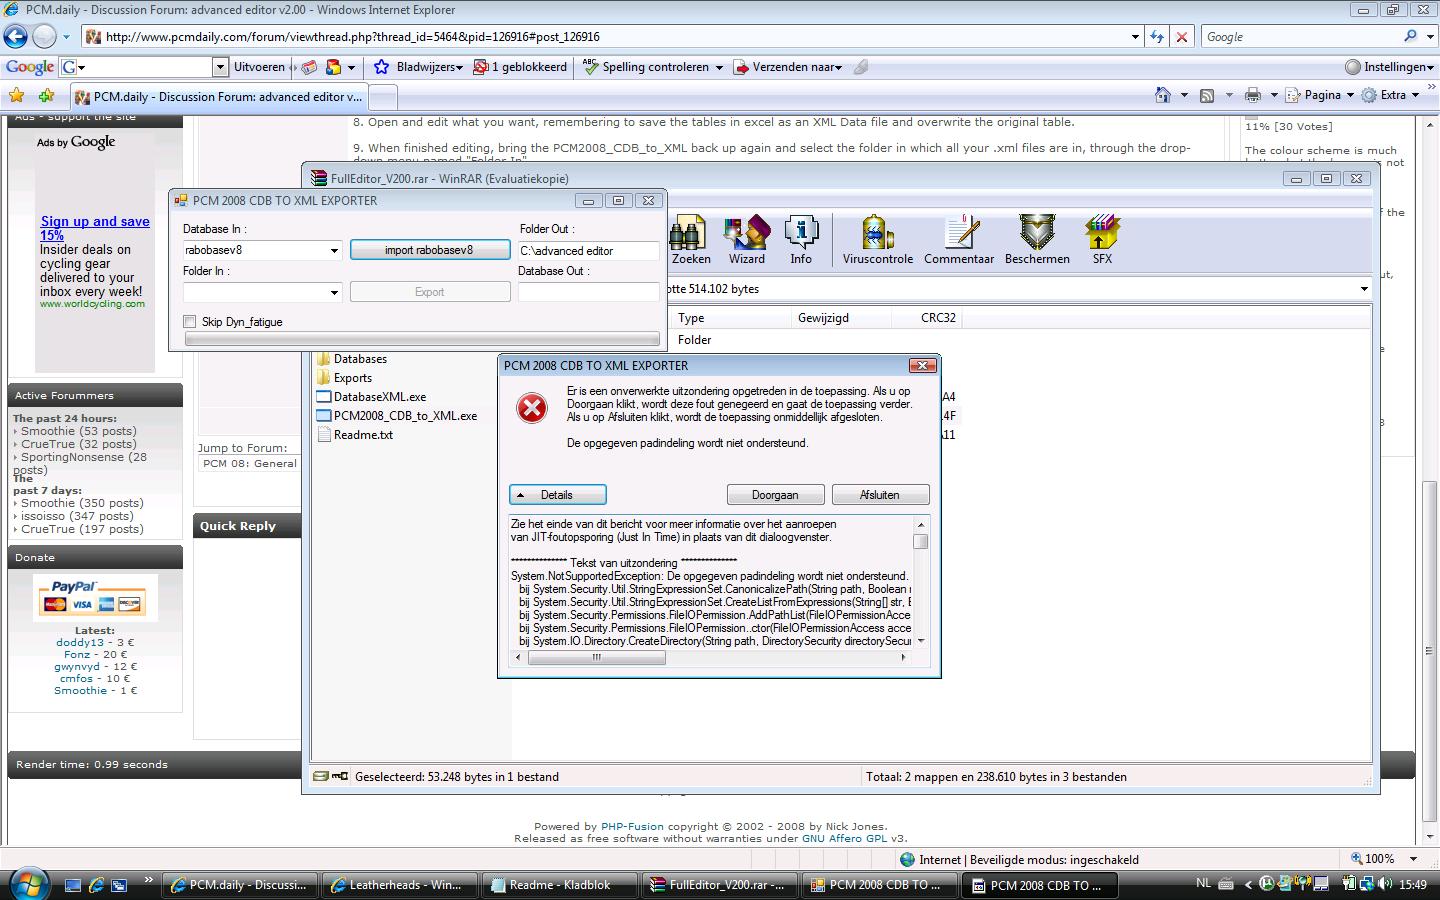
Task: Open the Bladwijzers toolbar menu
Action: (418, 67)
